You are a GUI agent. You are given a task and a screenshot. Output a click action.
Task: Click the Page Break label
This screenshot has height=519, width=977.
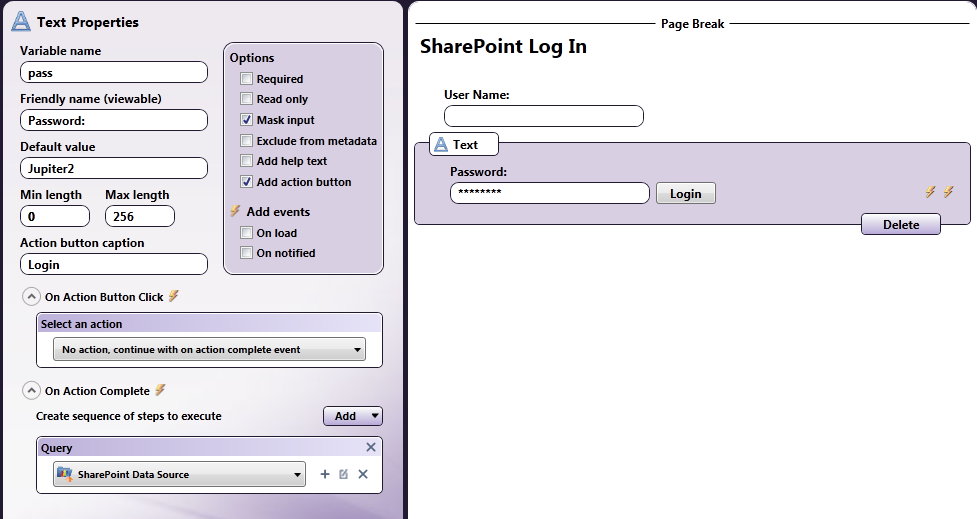coord(692,24)
